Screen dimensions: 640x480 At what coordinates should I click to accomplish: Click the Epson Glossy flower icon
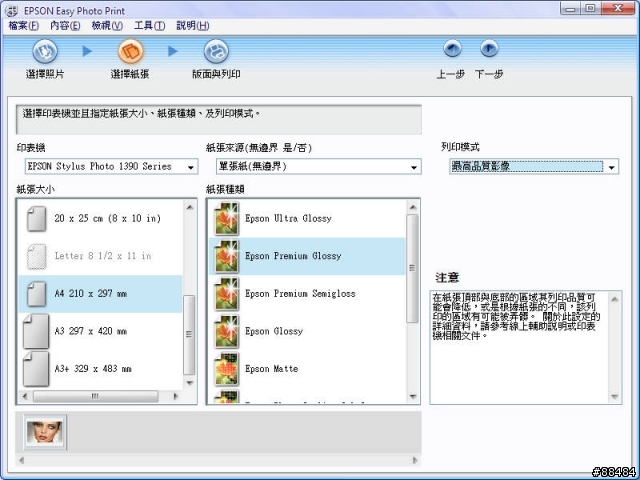[x=227, y=331]
